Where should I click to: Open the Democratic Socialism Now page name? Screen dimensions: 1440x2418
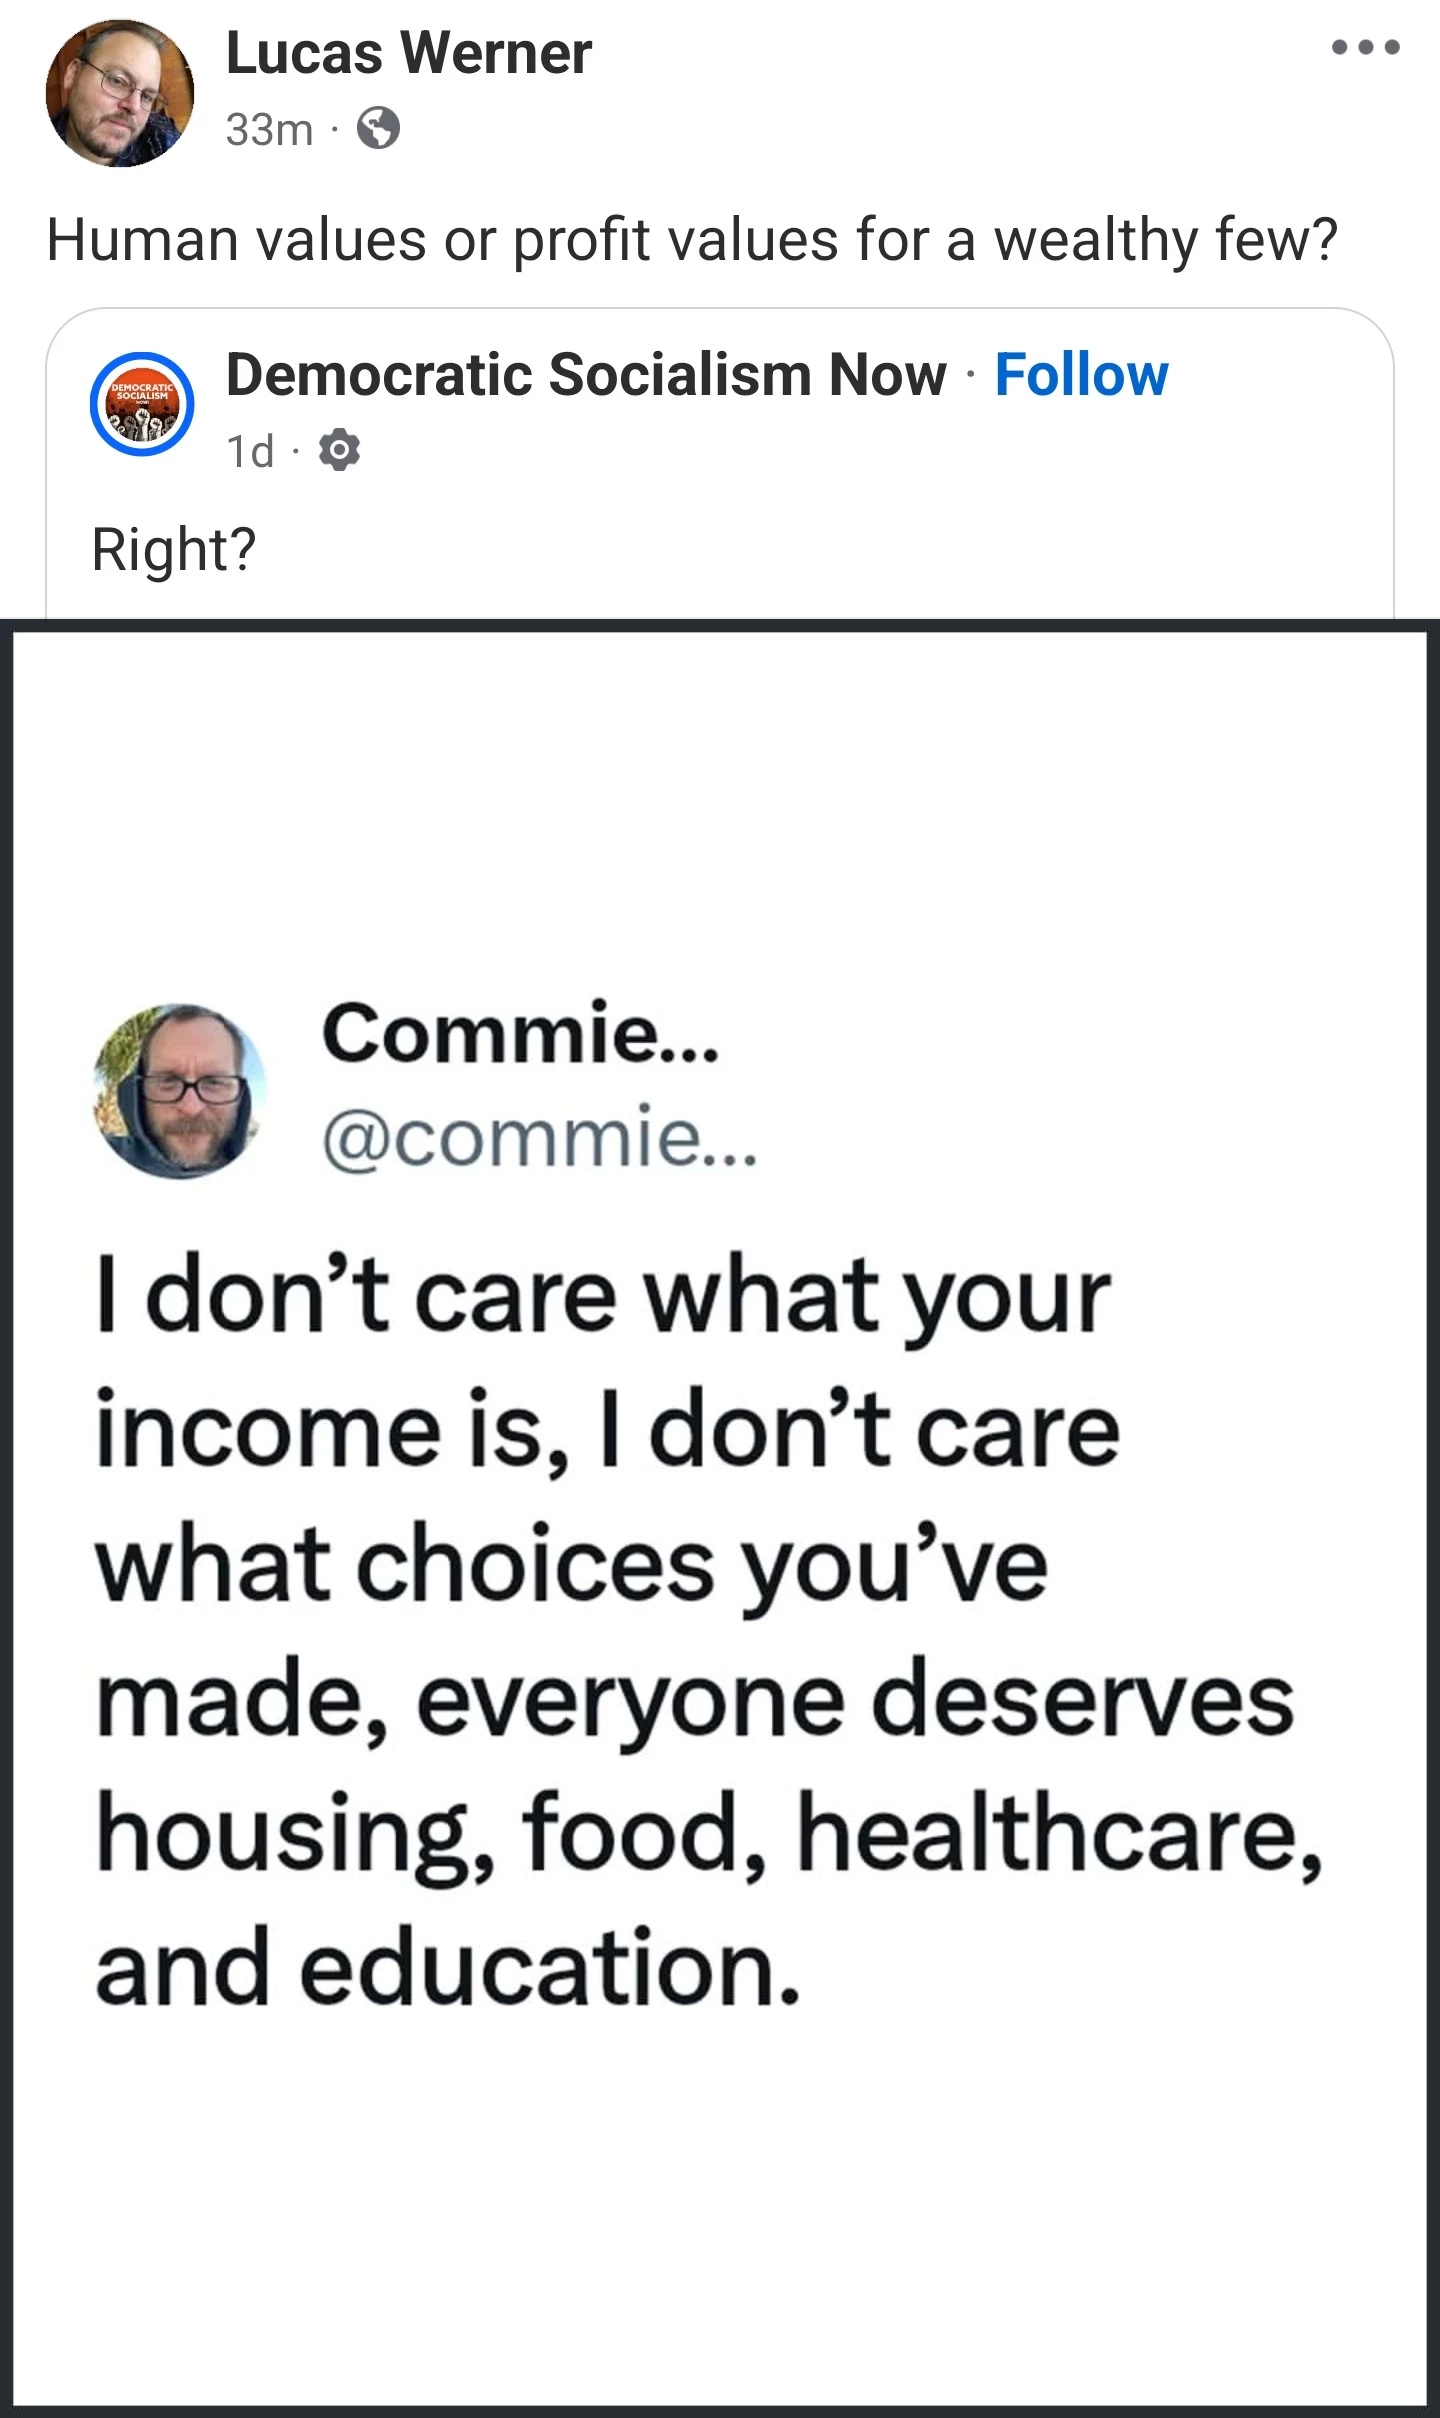(x=586, y=375)
